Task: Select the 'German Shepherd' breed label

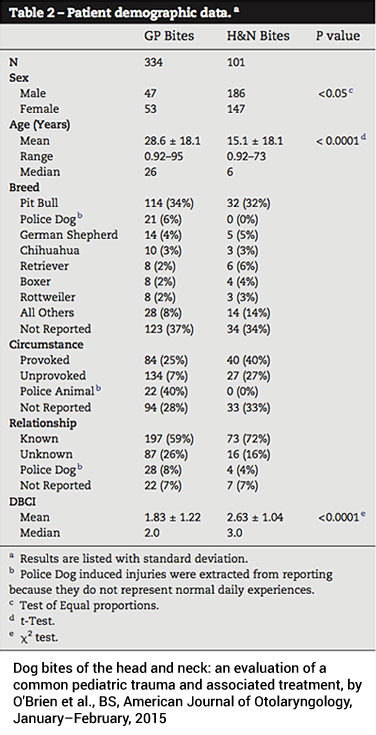Action: tap(68, 235)
